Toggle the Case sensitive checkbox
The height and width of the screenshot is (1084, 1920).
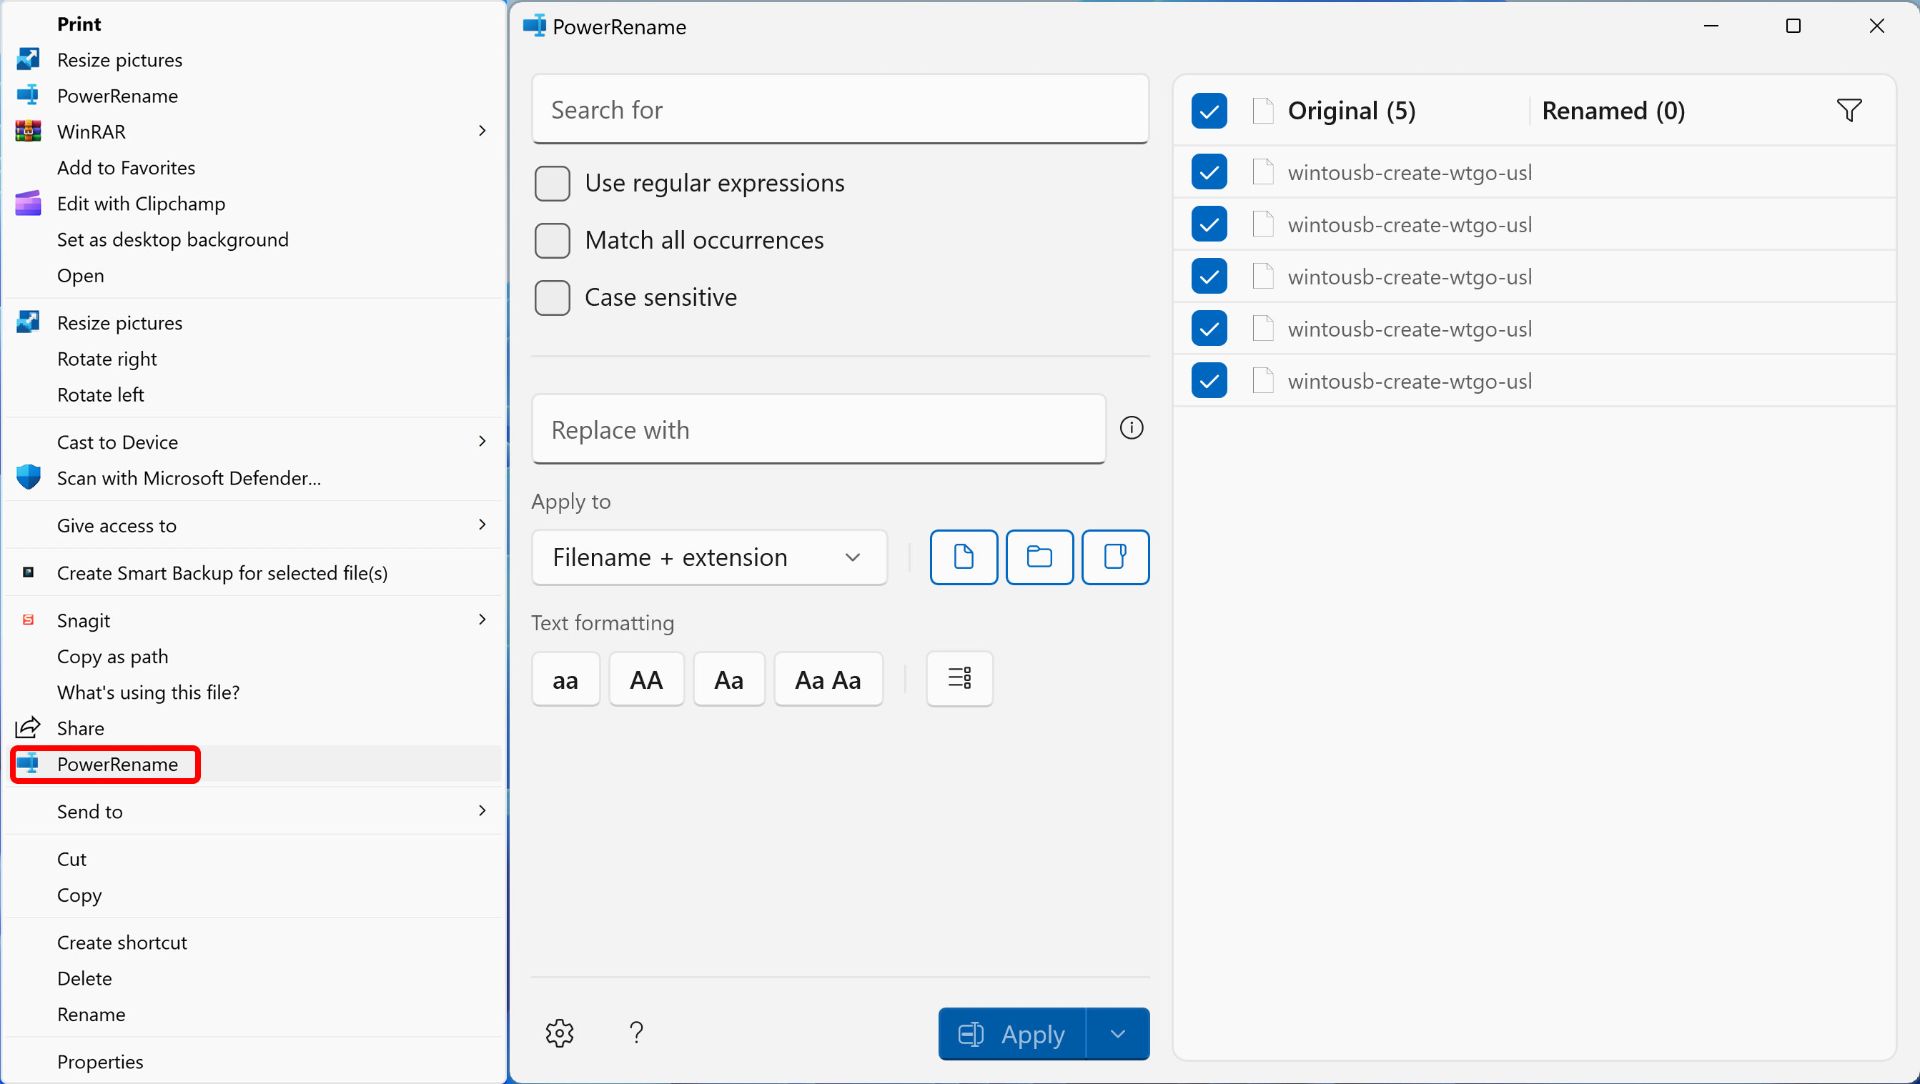[x=552, y=297]
